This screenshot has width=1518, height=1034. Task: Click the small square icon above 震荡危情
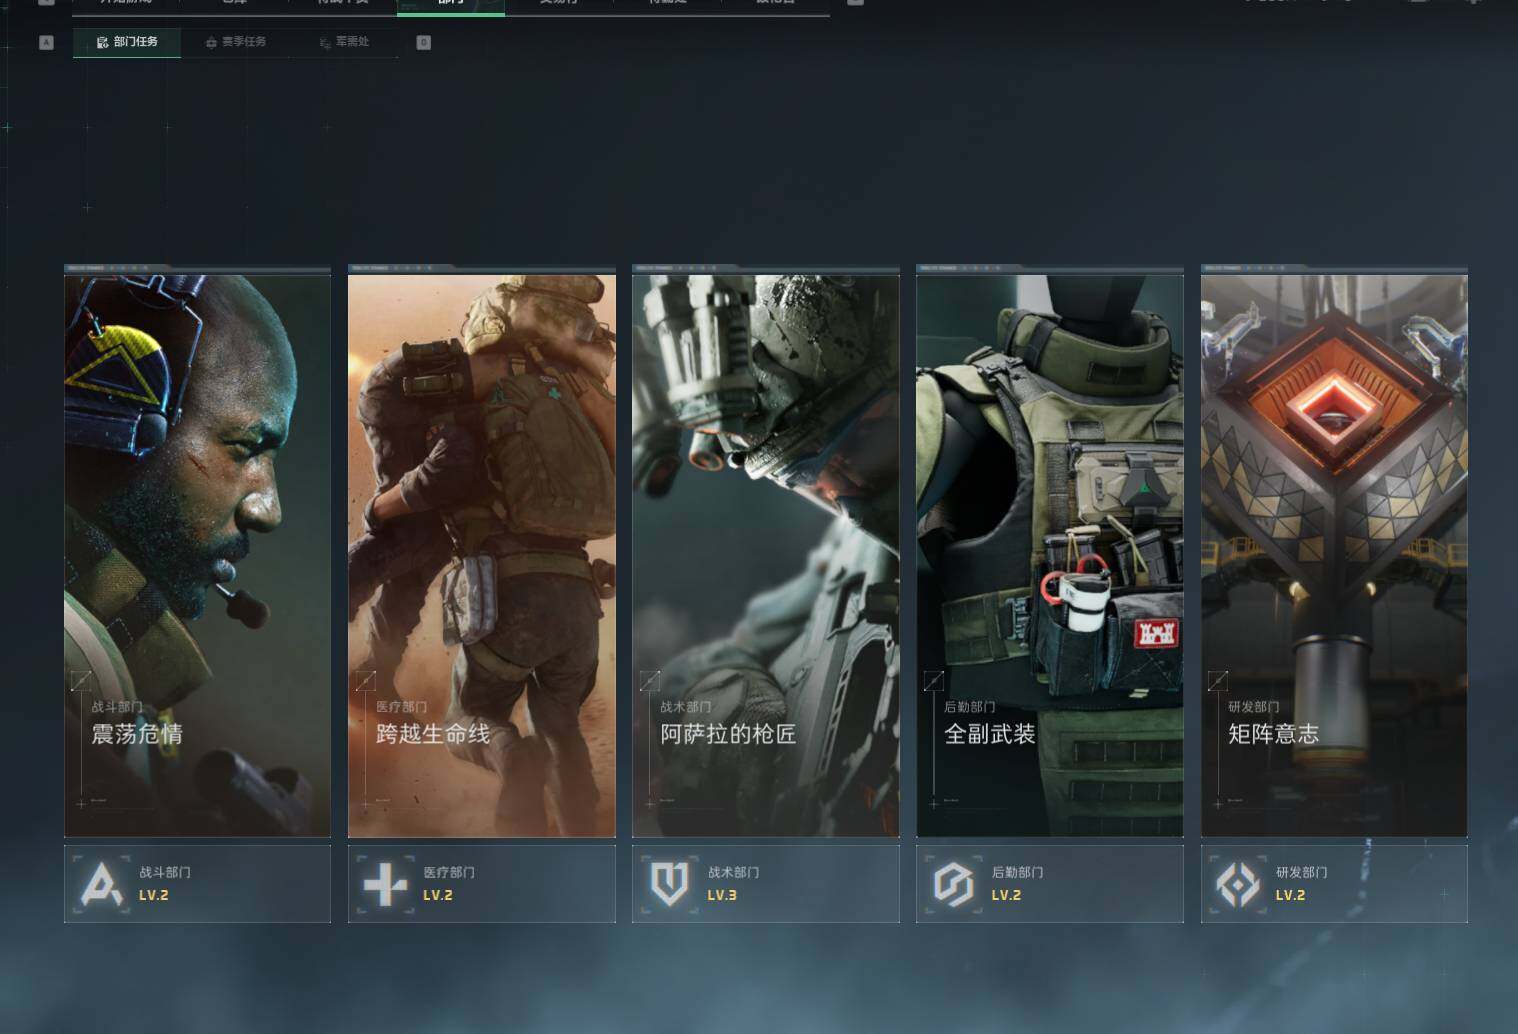point(81,681)
